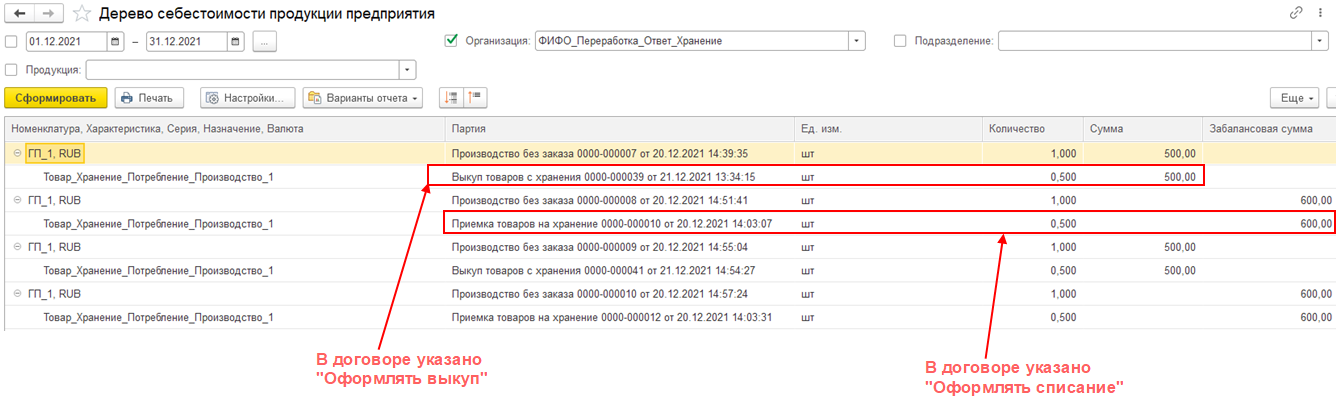Open the Организация dropdown list
The height and width of the screenshot is (399, 1336).
[x=857, y=41]
